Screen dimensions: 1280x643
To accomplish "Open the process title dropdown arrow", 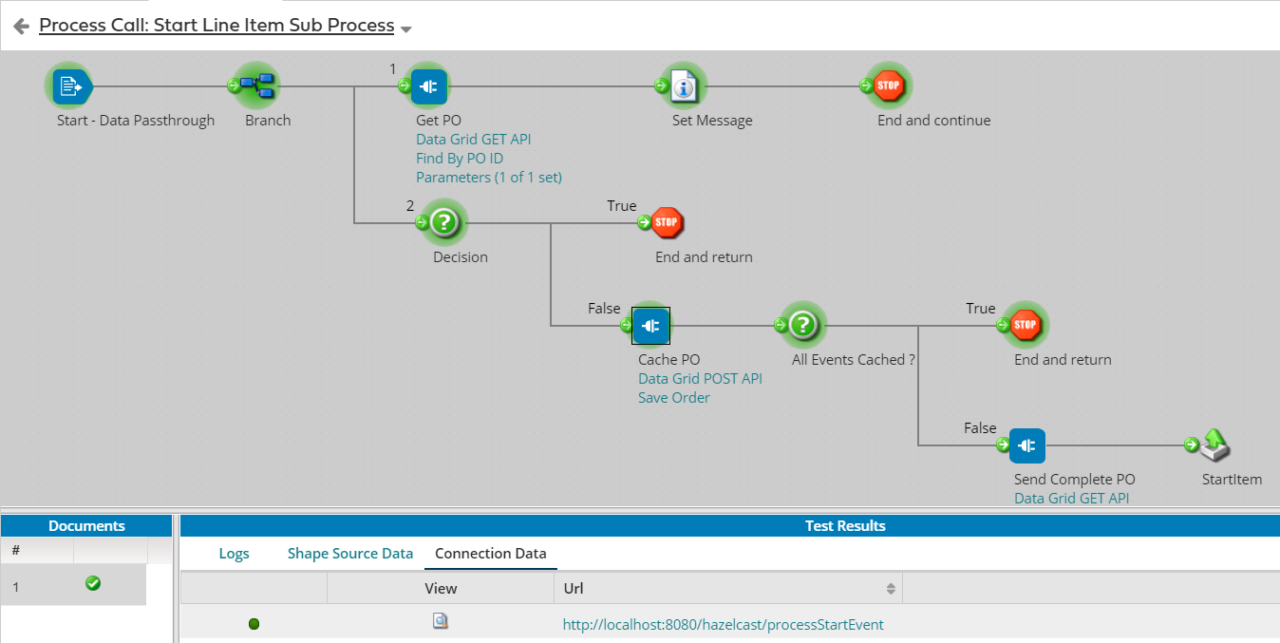I will [x=406, y=29].
